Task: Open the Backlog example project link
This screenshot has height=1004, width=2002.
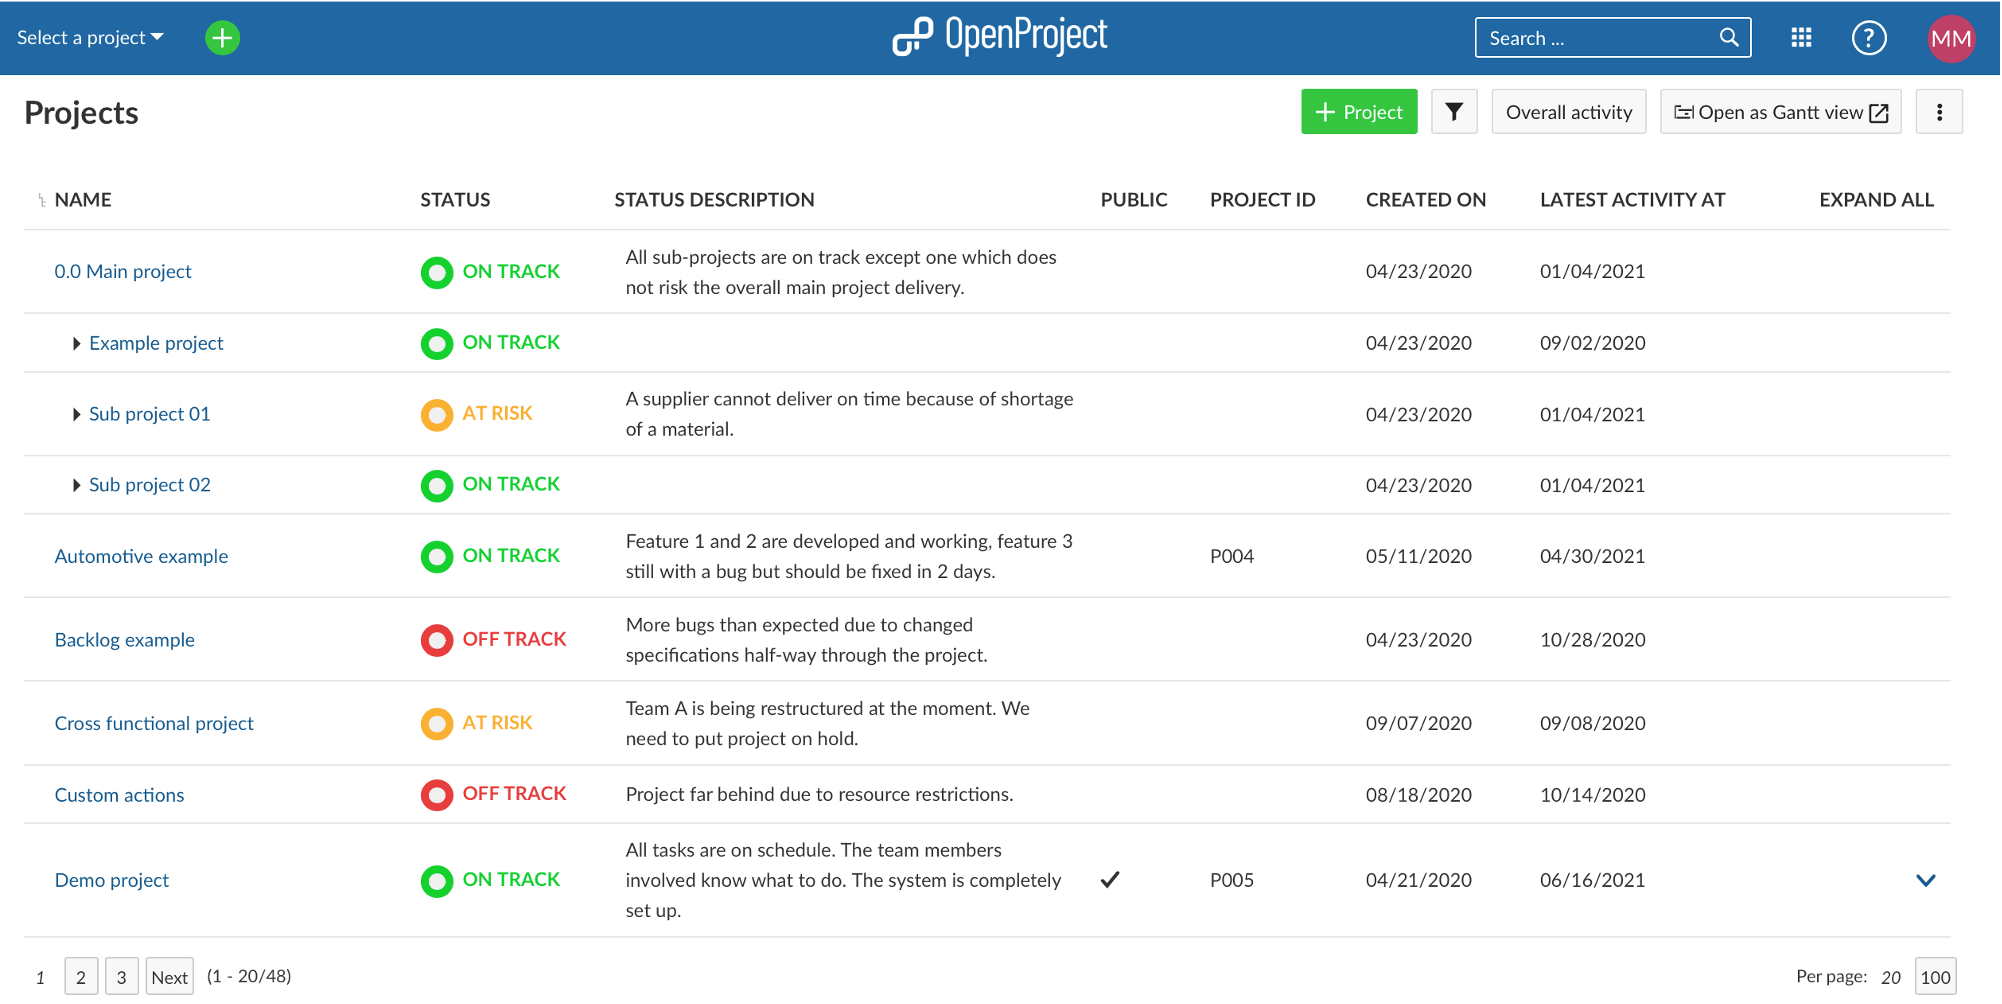Action: coord(124,640)
